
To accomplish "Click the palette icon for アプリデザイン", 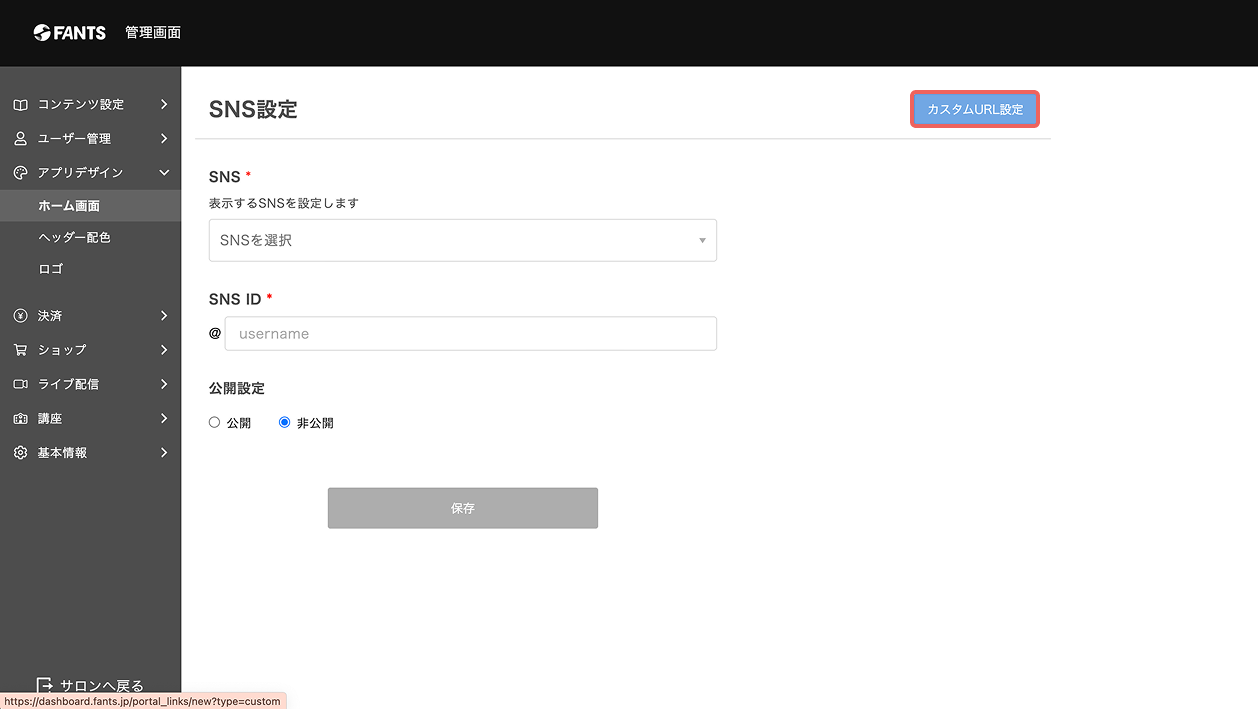I will [x=20, y=172].
